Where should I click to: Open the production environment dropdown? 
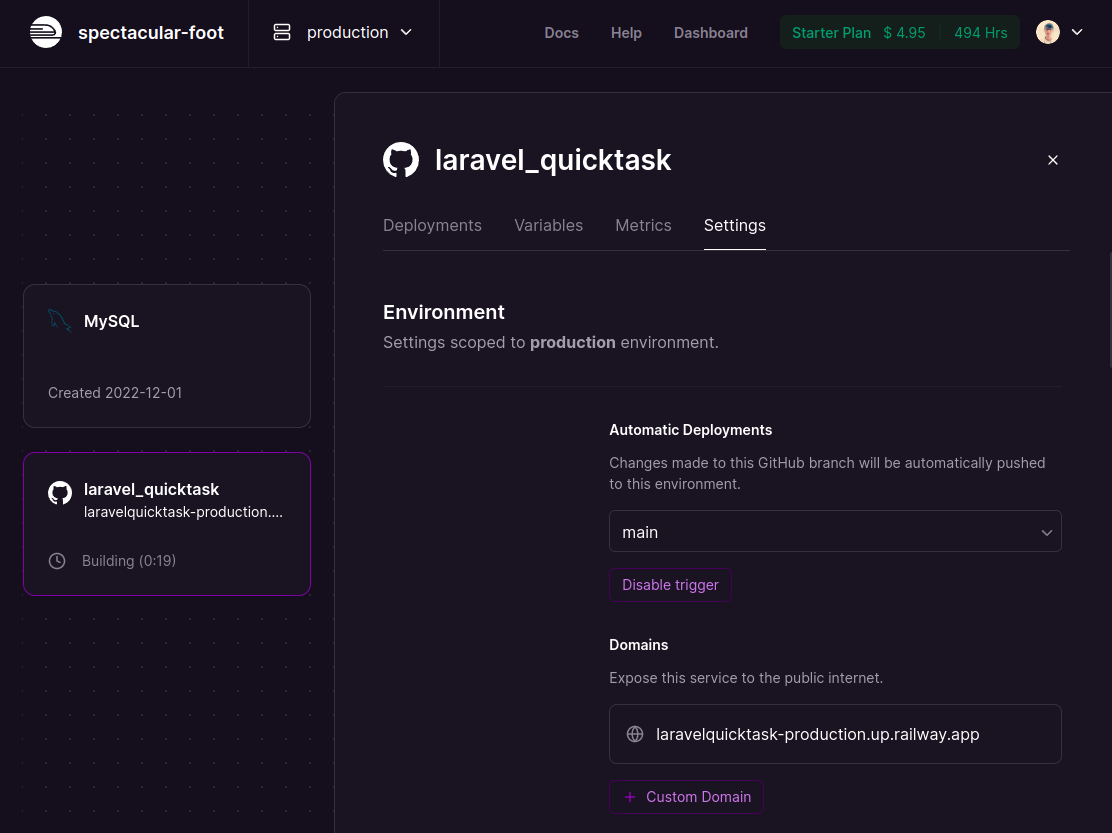(x=344, y=32)
